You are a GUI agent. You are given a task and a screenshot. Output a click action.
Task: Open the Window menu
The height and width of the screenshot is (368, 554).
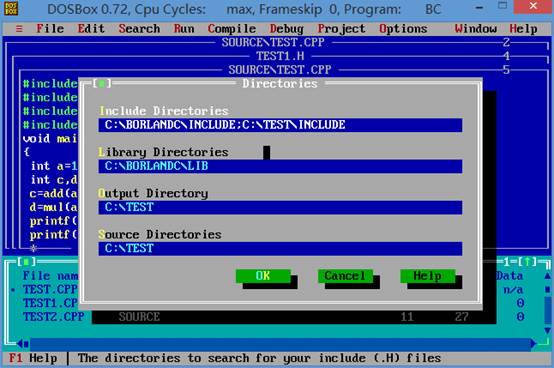coord(476,29)
